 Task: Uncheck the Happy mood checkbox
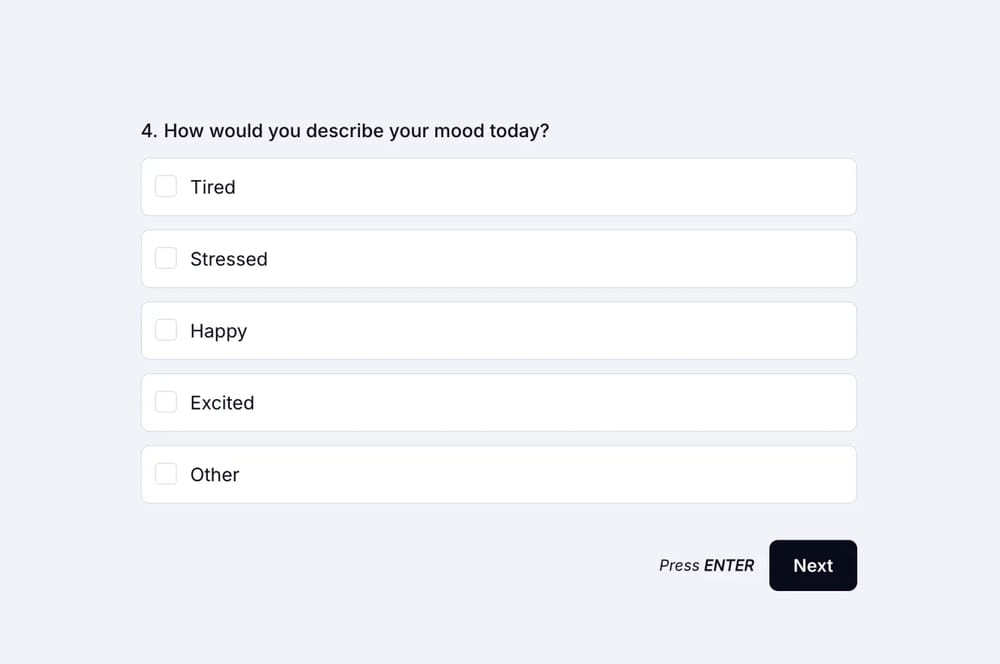(x=166, y=330)
